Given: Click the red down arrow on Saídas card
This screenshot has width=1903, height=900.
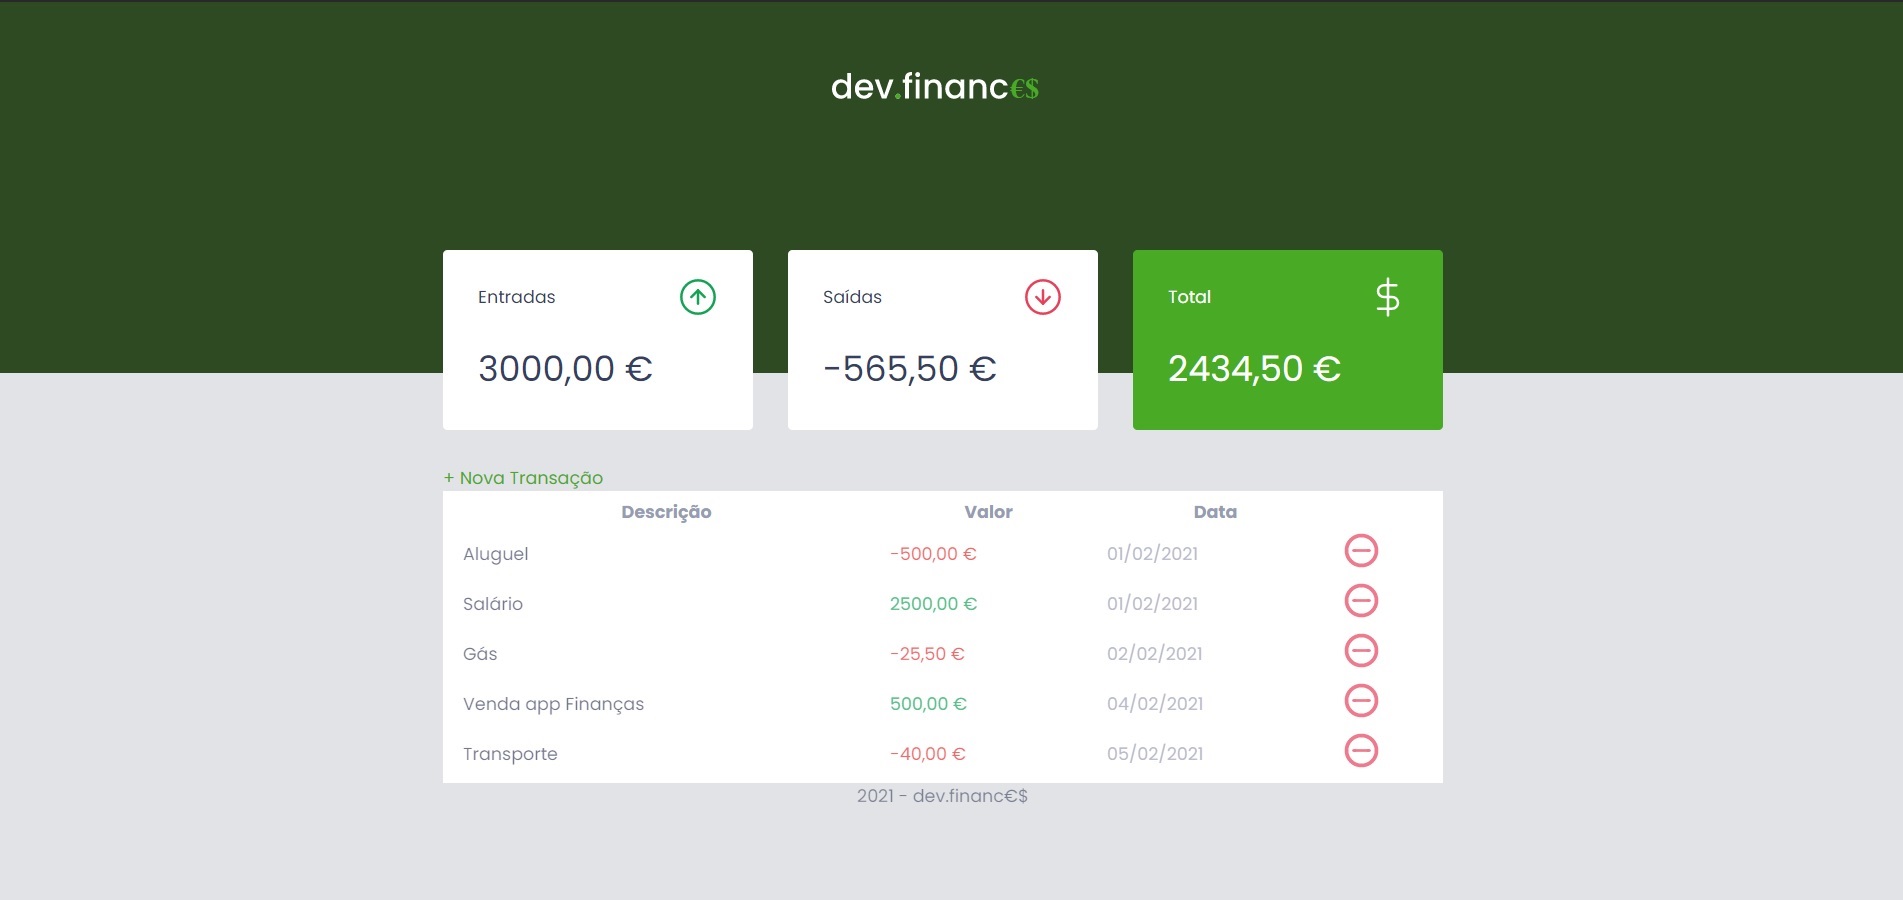Looking at the screenshot, I should (x=1042, y=296).
